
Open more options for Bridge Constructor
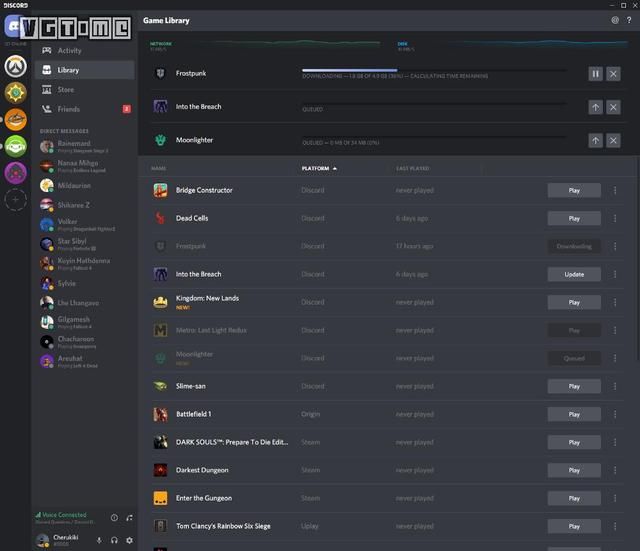point(615,190)
